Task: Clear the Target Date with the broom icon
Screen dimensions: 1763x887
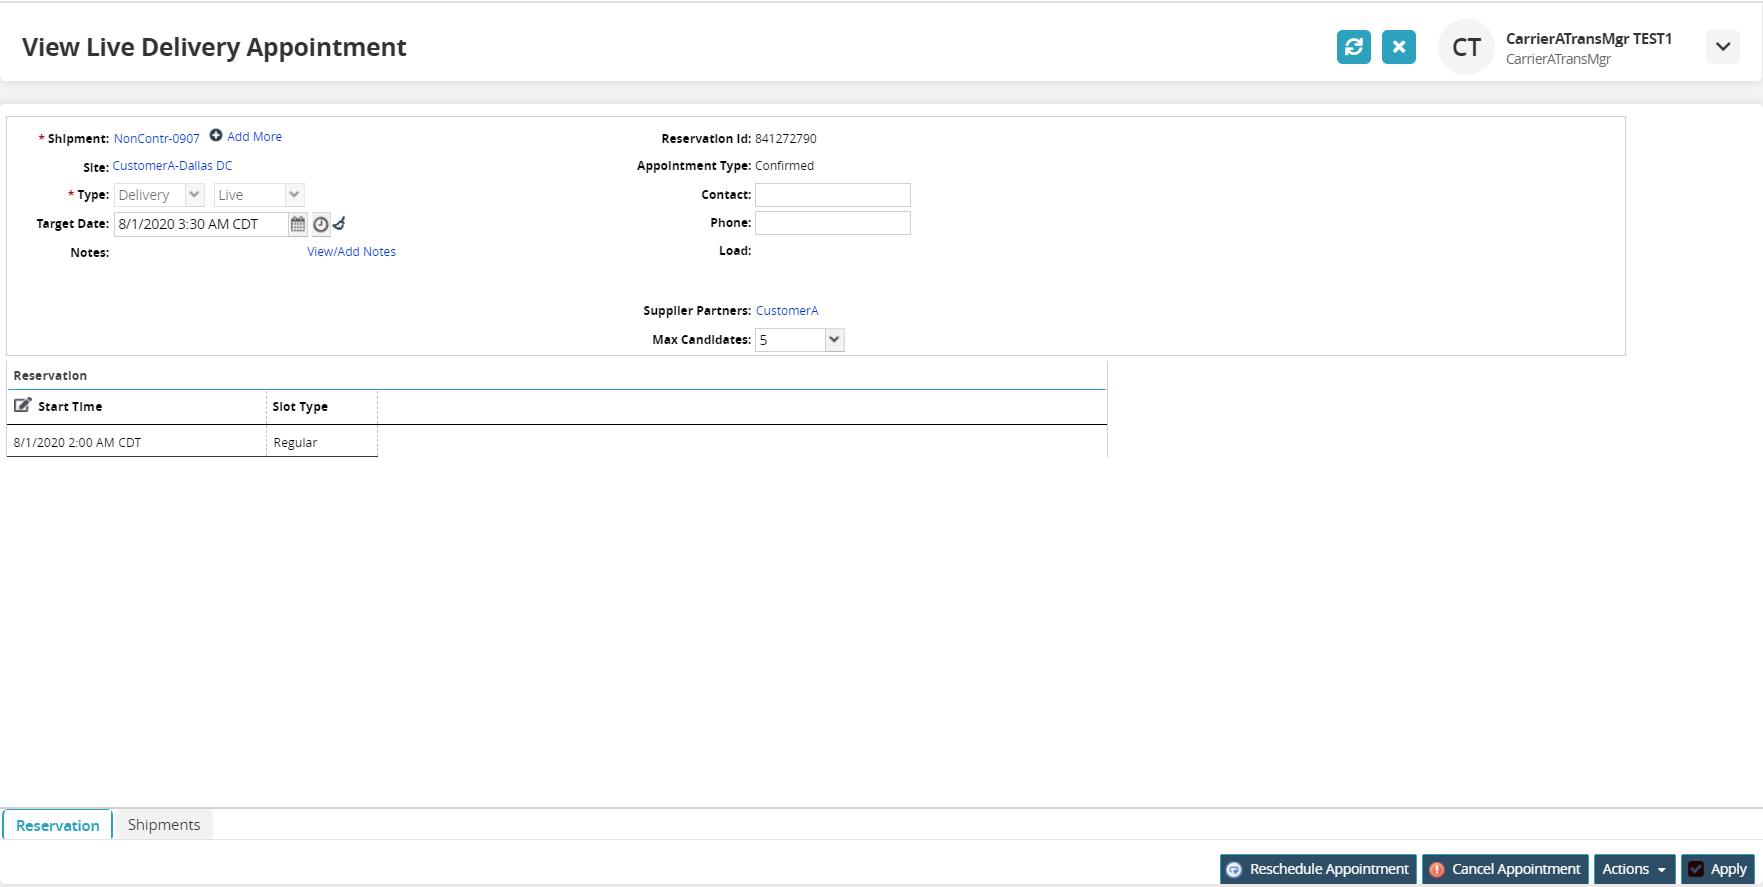Action: point(339,223)
